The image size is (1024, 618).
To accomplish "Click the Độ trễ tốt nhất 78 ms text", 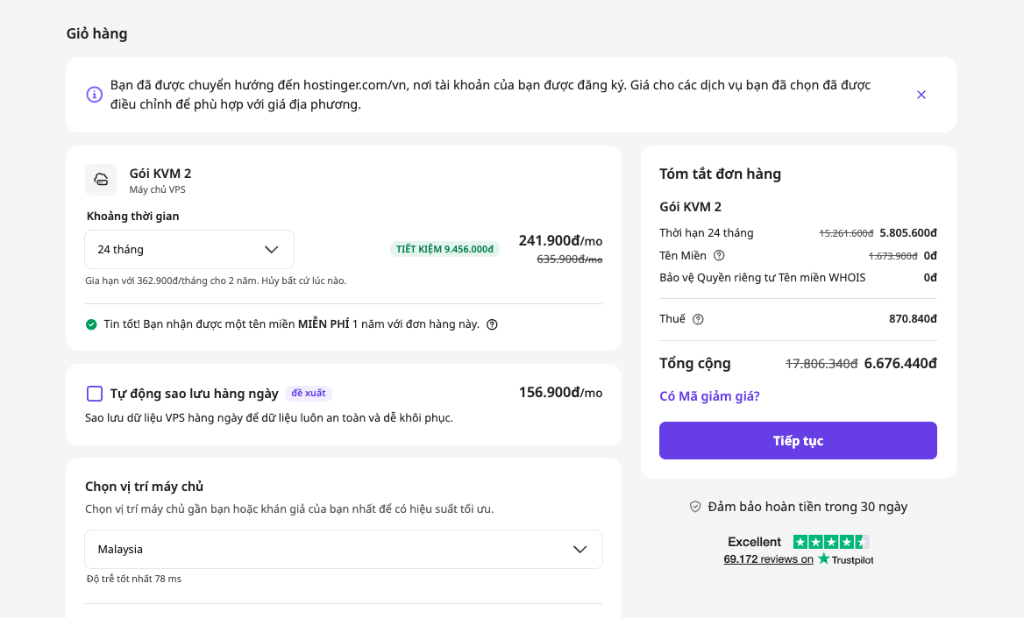I will click(x=134, y=579).
